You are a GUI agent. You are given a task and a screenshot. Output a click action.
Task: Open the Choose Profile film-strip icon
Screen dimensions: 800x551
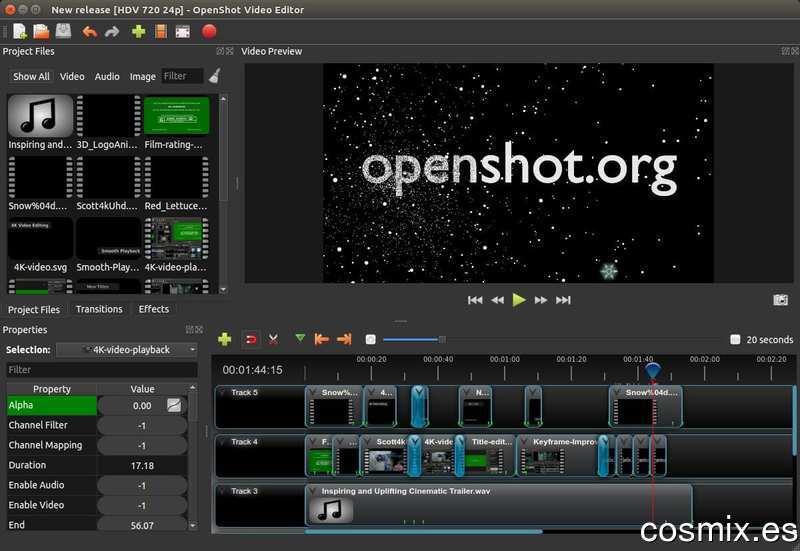pos(161,32)
